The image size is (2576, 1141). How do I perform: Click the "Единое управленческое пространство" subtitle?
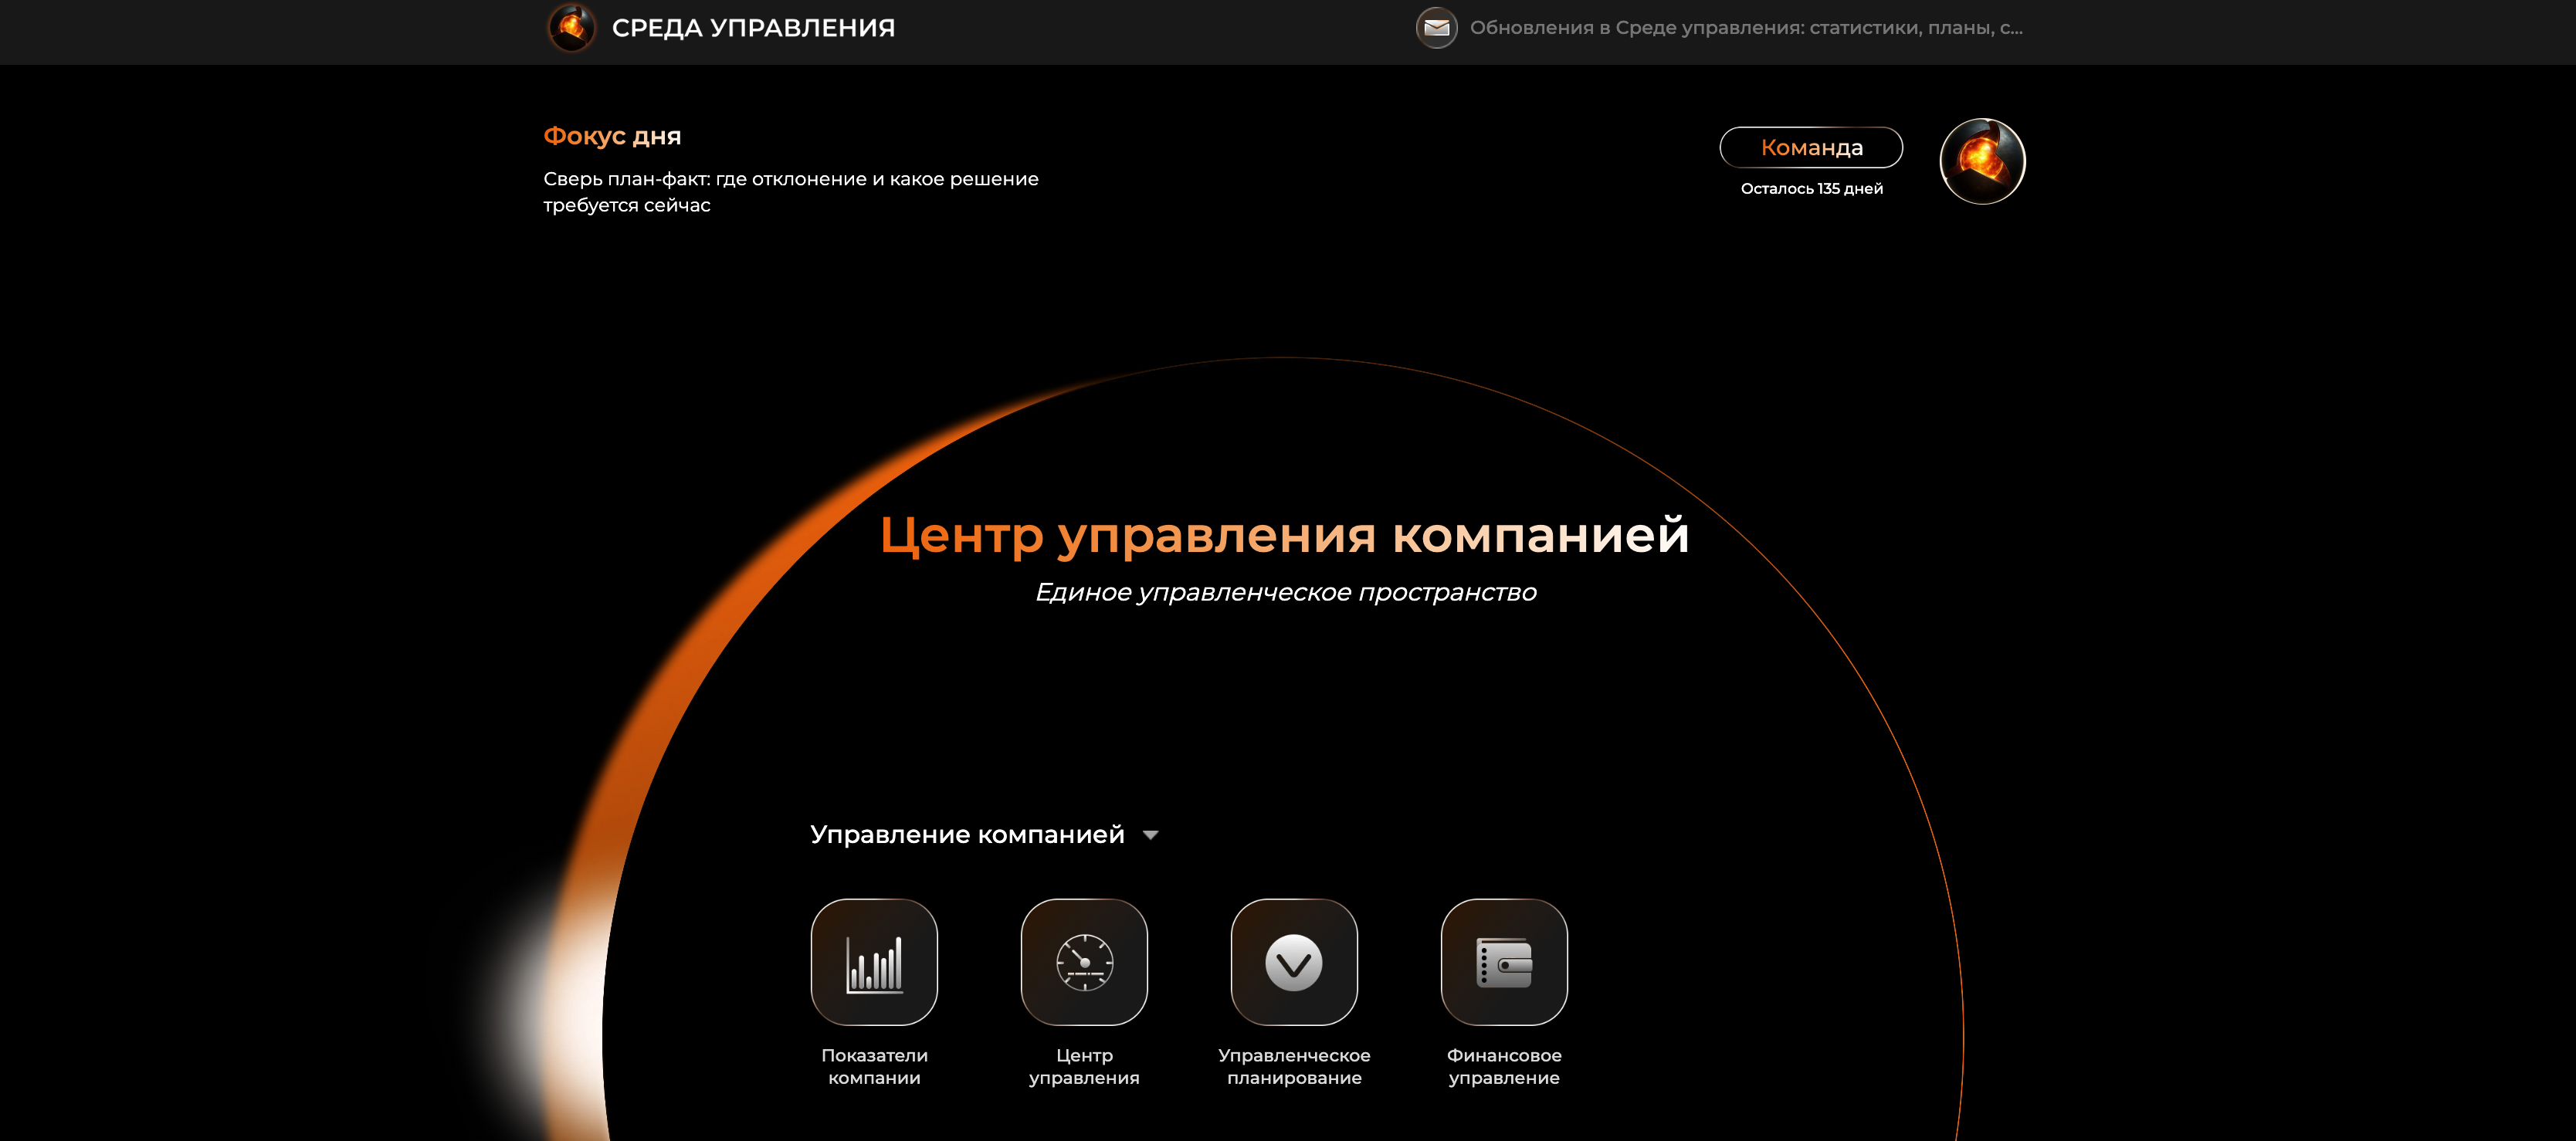[x=1286, y=592]
